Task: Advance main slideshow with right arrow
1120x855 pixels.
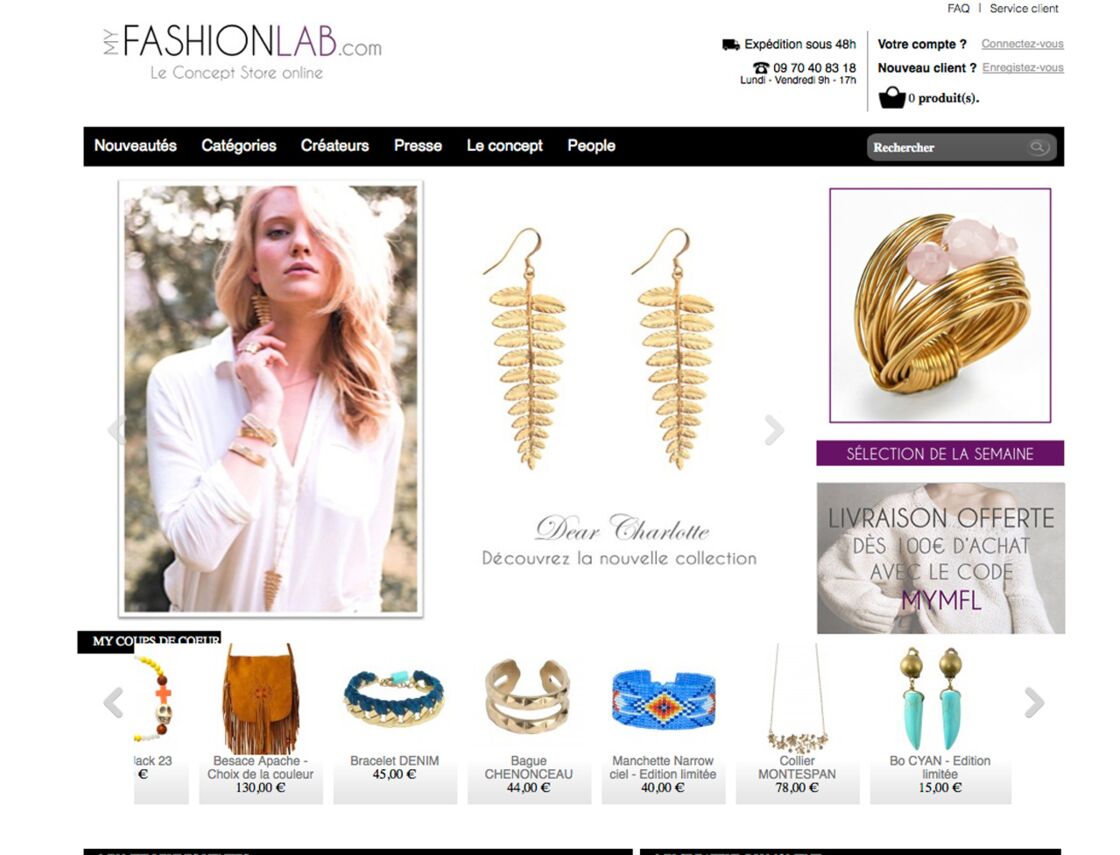Action: tap(774, 430)
